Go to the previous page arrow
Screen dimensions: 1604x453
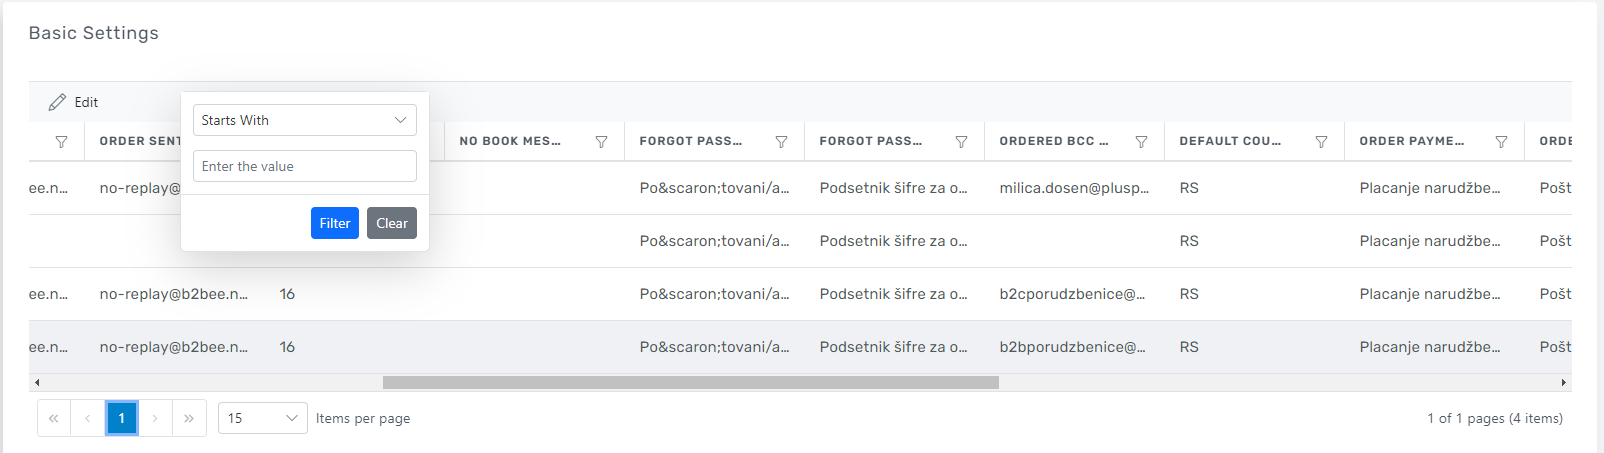tap(88, 418)
